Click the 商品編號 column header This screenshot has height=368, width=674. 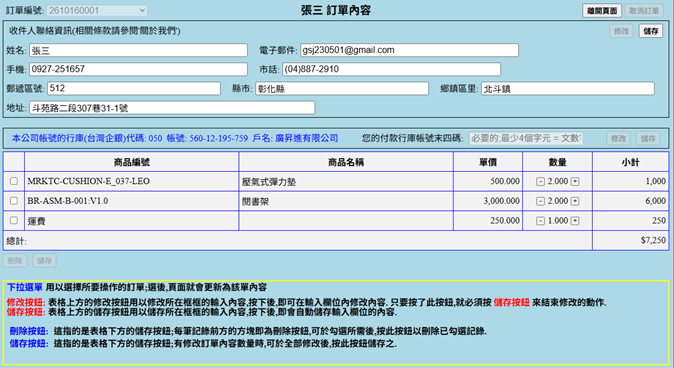click(132, 162)
